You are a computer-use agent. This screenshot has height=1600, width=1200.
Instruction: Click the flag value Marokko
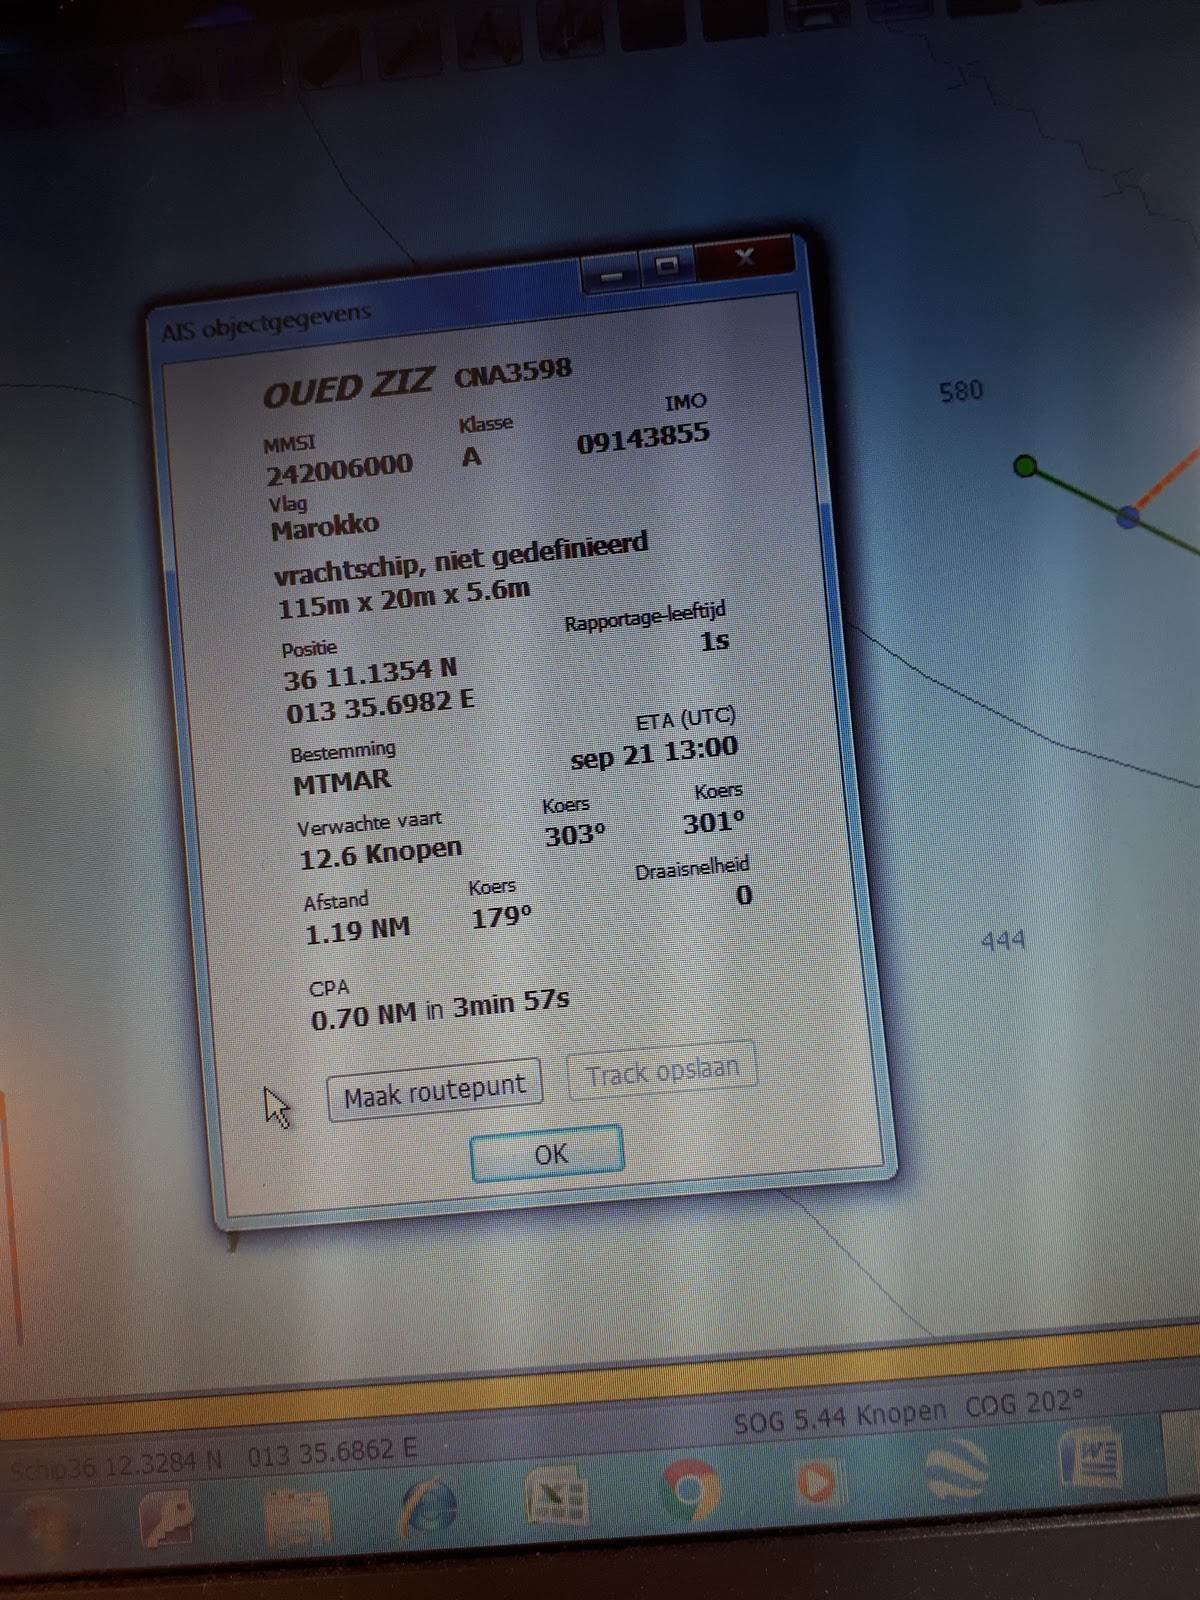(x=325, y=526)
